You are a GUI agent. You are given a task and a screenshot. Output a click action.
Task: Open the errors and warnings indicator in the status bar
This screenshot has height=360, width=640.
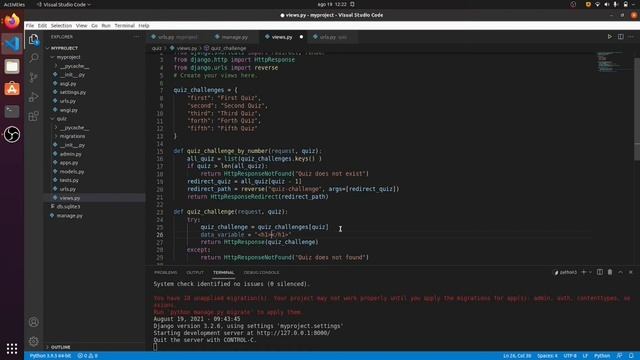[x=87, y=356]
